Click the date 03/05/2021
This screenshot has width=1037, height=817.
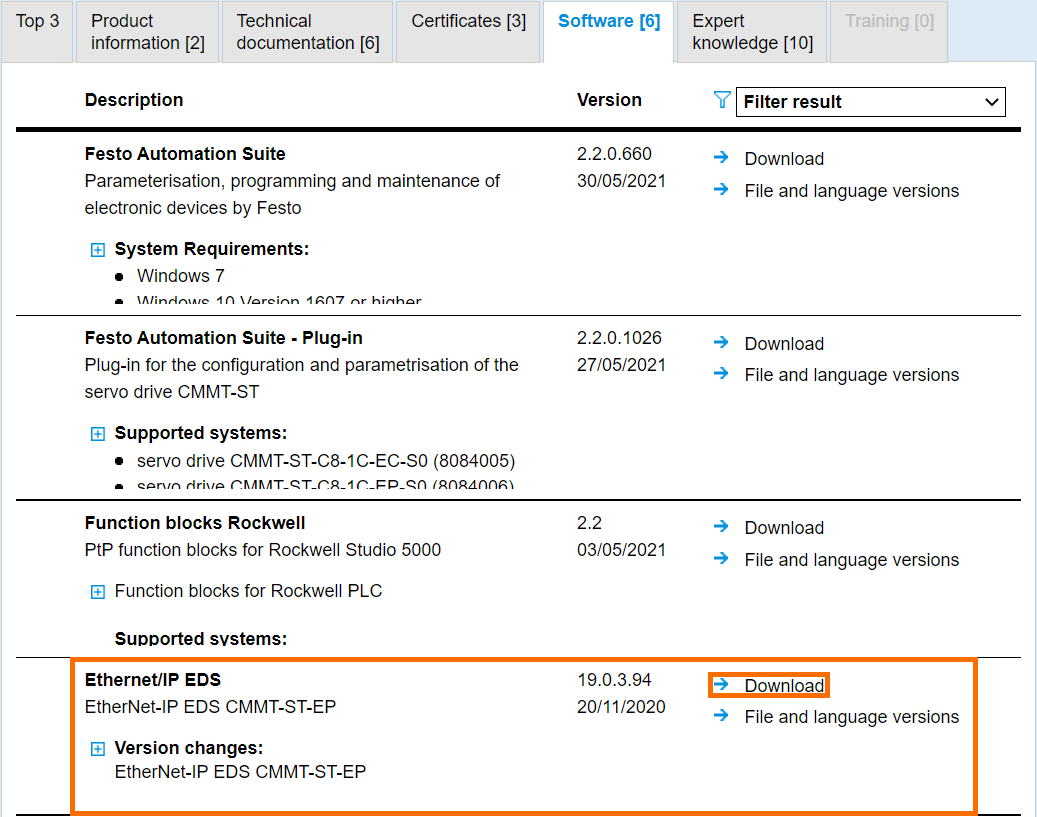pyautogui.click(x=621, y=550)
